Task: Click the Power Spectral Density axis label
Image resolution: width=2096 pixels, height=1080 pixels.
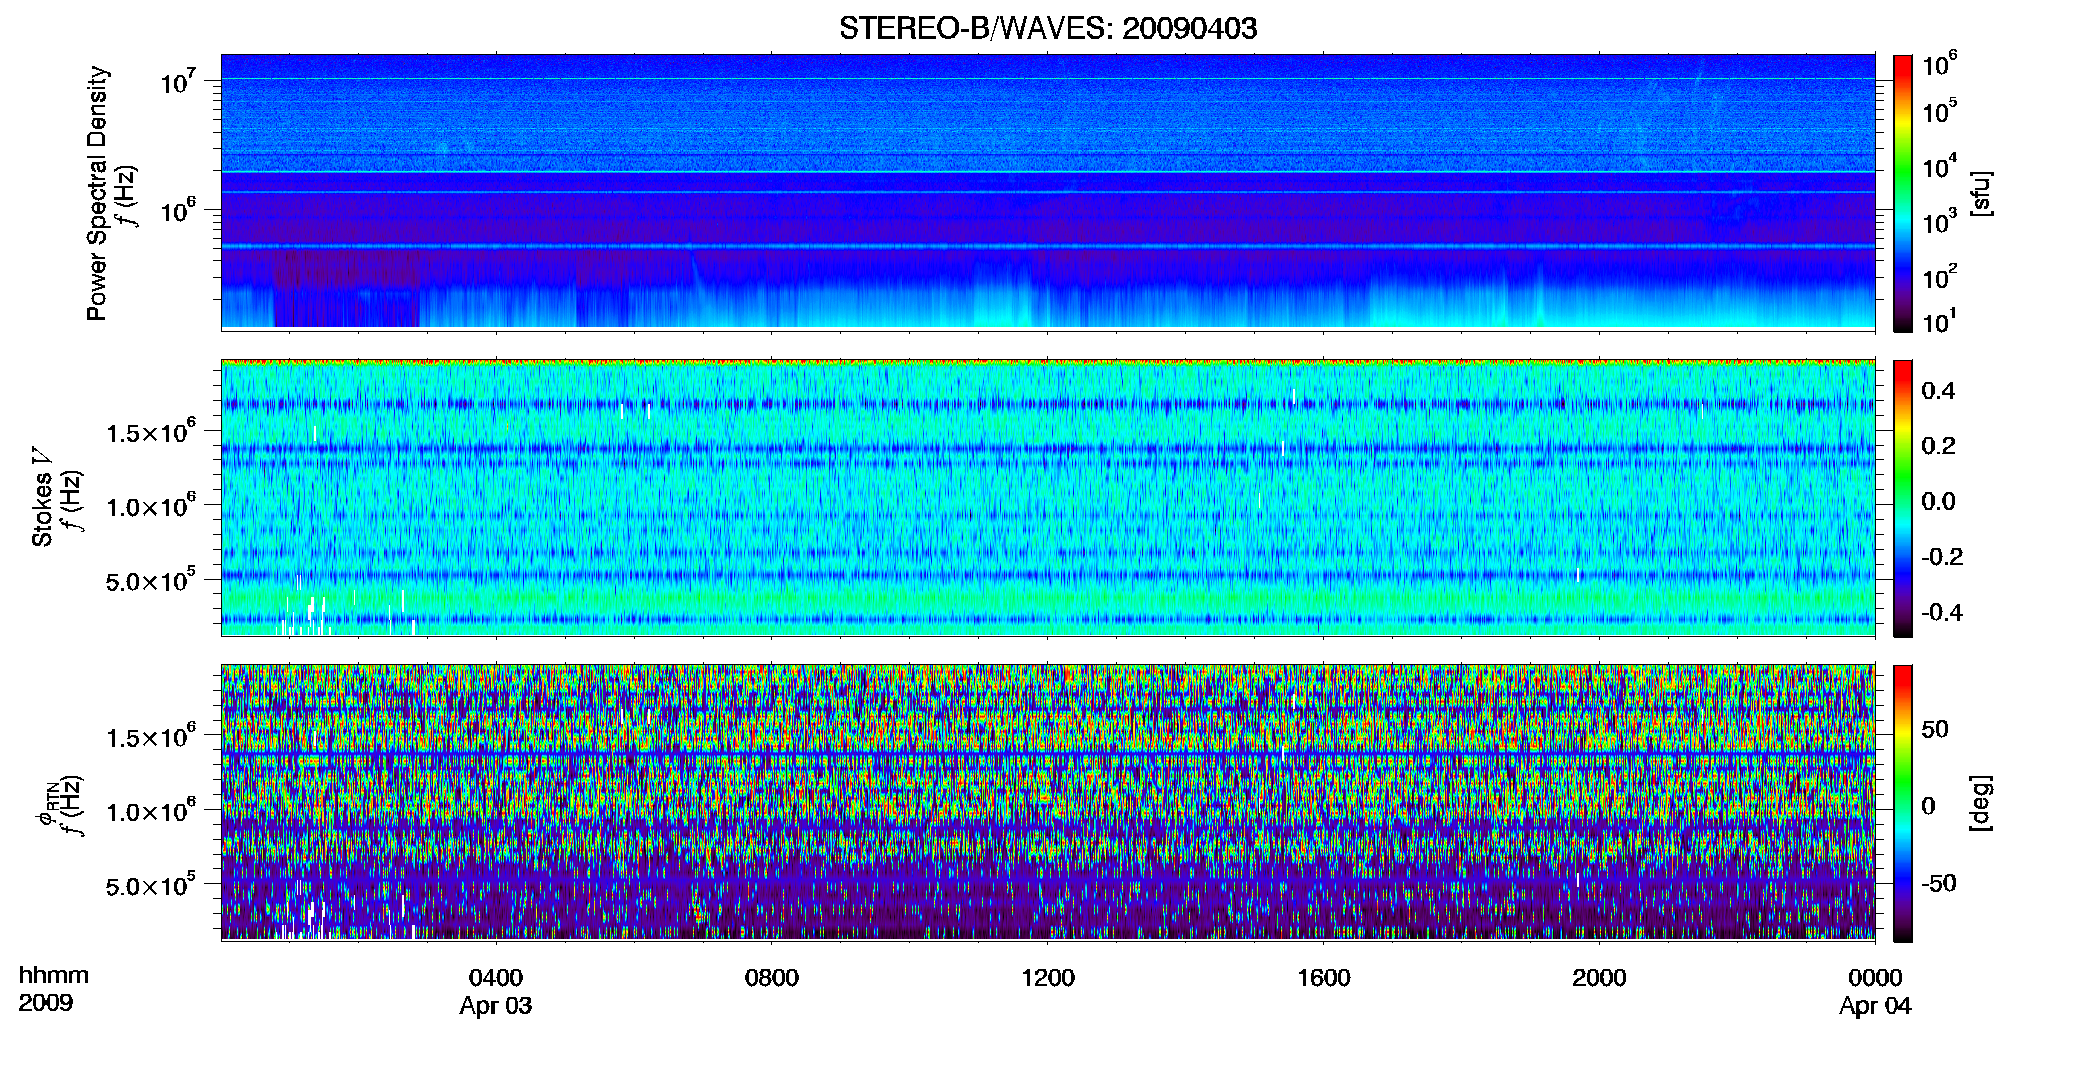Action: tap(98, 193)
